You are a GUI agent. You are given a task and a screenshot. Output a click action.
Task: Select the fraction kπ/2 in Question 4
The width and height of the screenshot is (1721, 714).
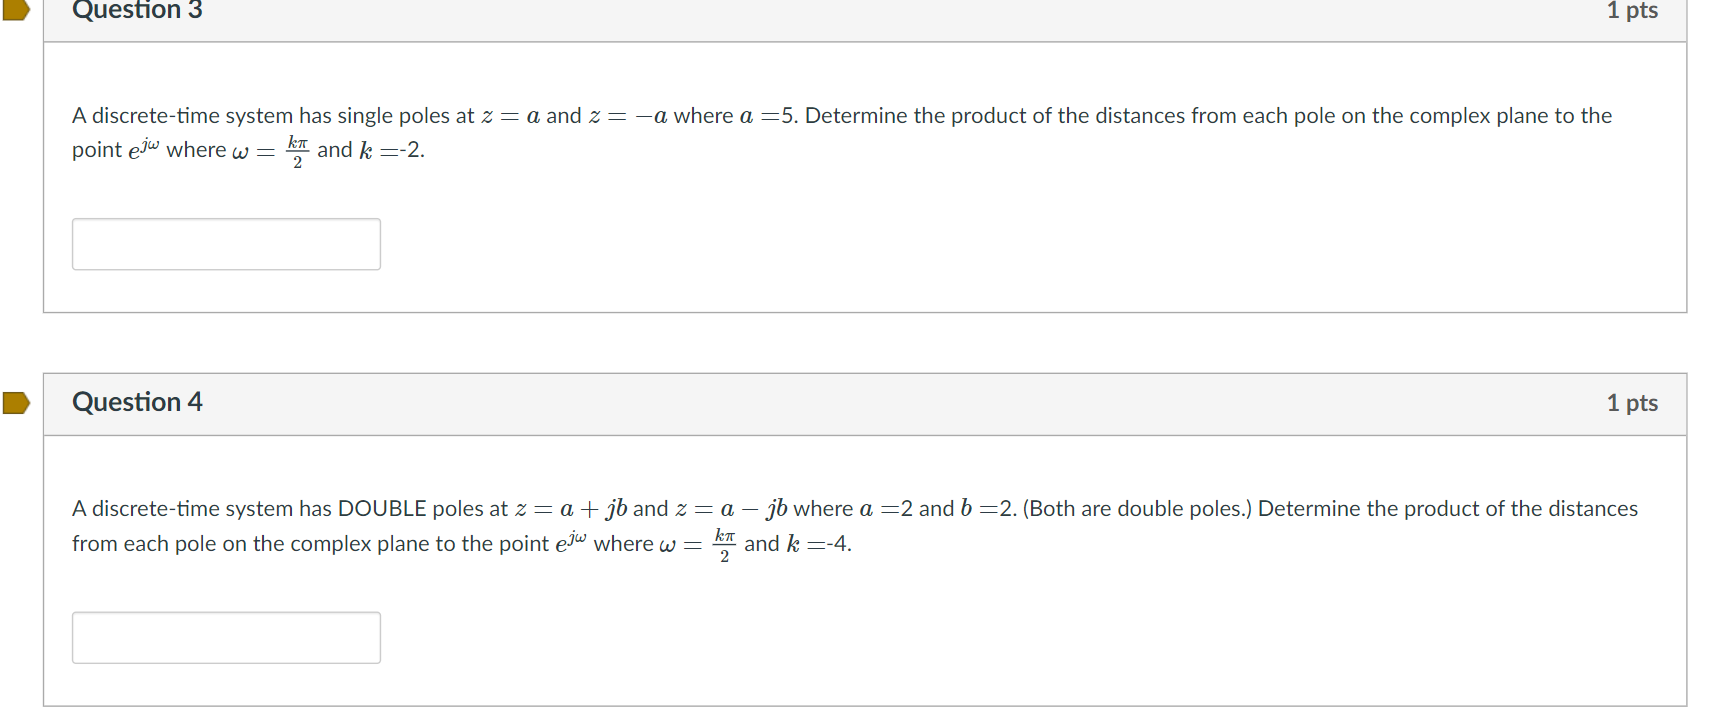(x=726, y=542)
